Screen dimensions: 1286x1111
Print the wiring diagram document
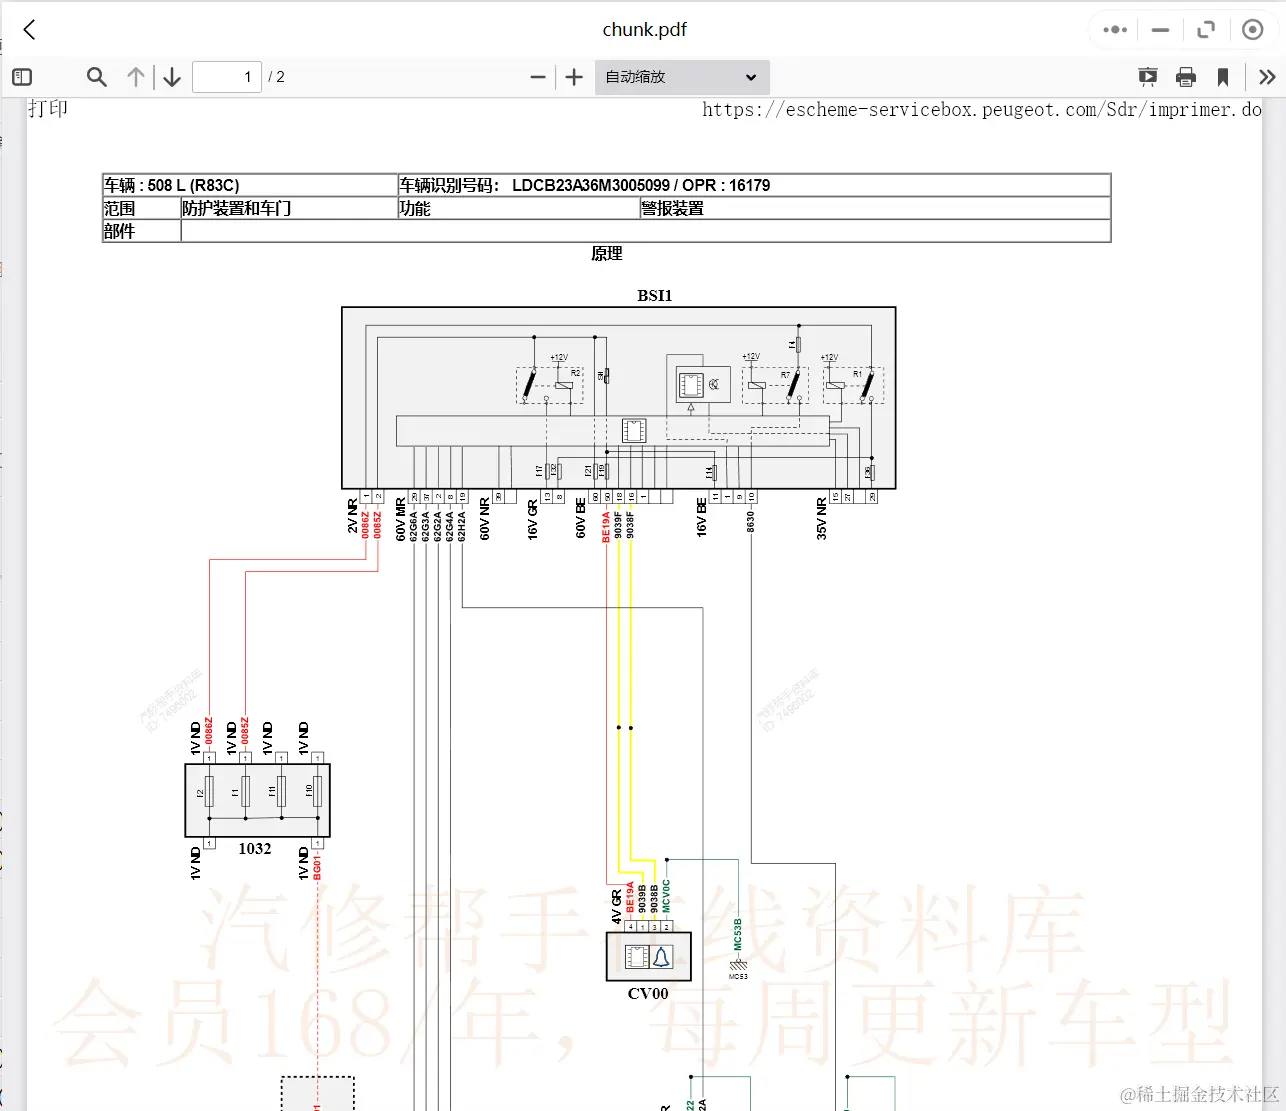[1186, 76]
